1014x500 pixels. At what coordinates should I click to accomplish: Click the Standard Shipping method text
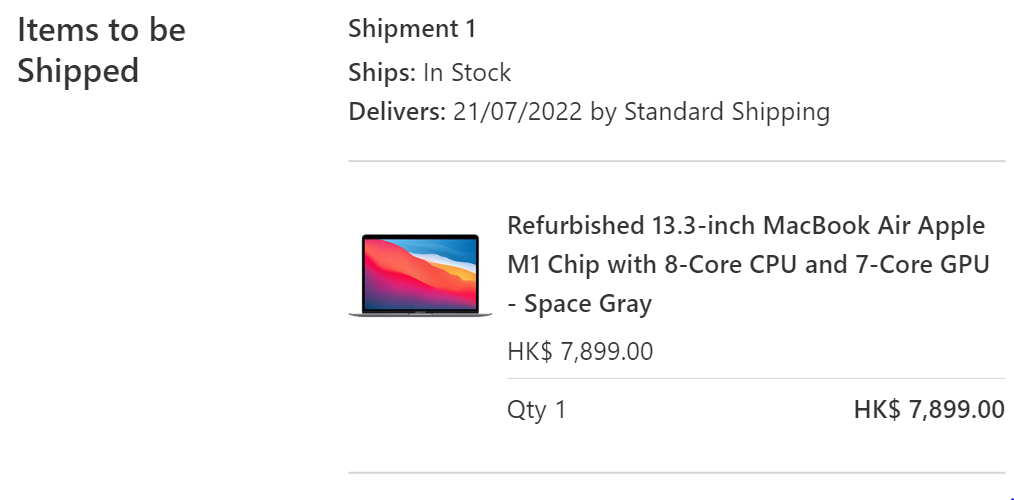click(727, 112)
